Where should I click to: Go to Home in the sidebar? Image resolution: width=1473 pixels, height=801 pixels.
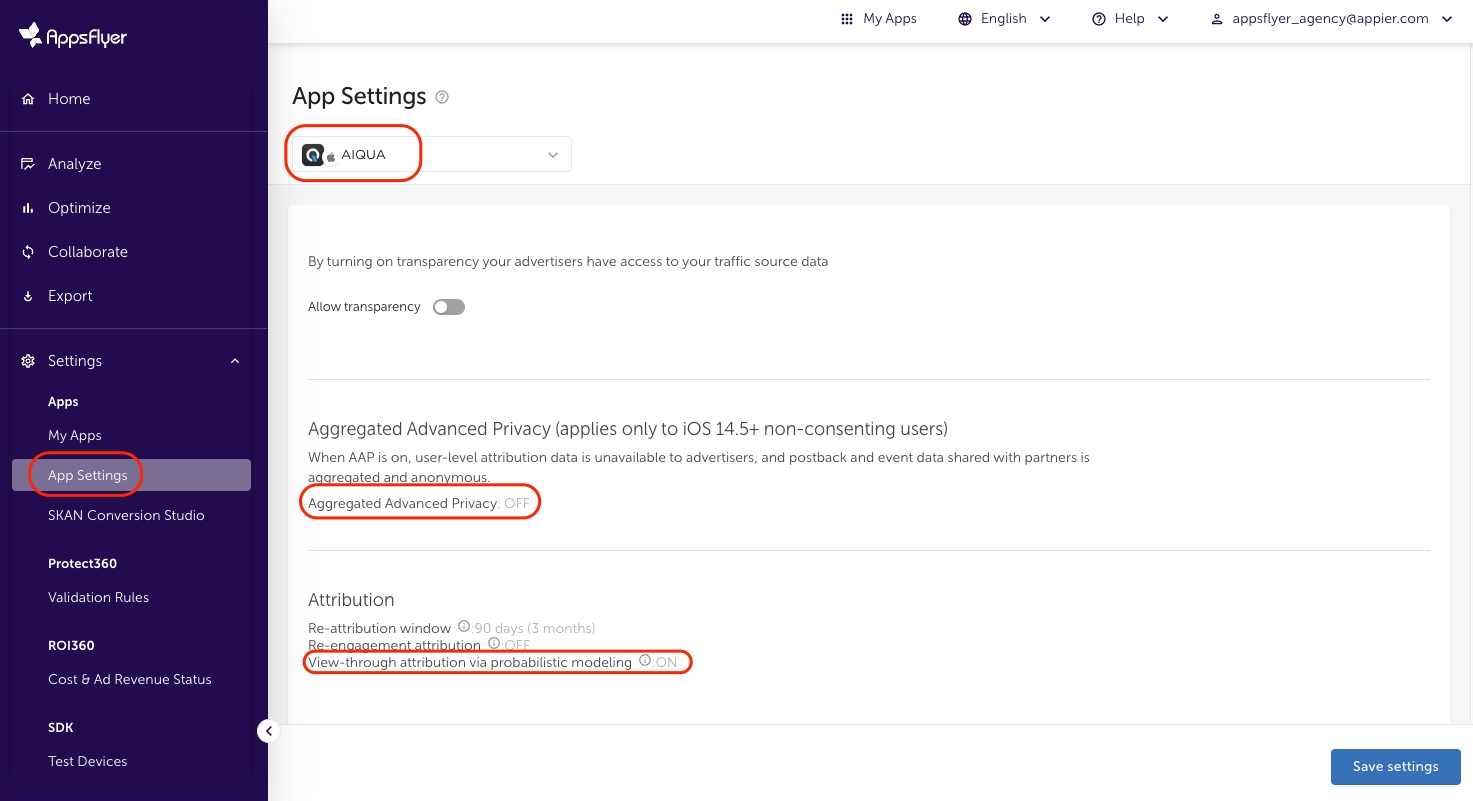pyautogui.click(x=69, y=99)
